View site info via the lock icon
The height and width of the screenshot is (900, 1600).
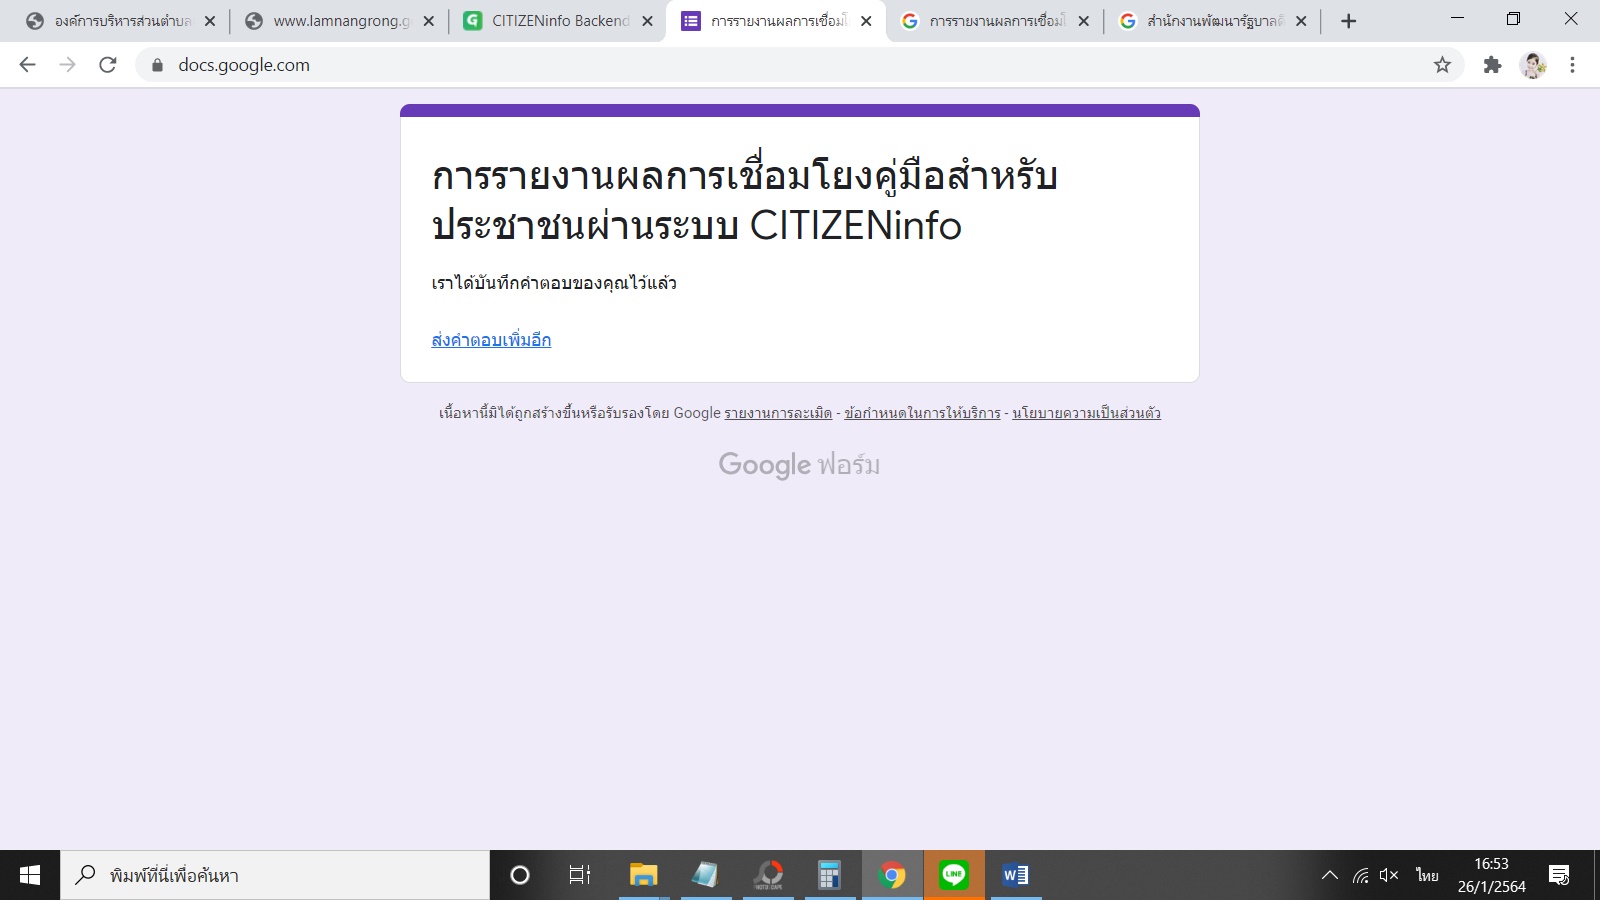point(157,65)
